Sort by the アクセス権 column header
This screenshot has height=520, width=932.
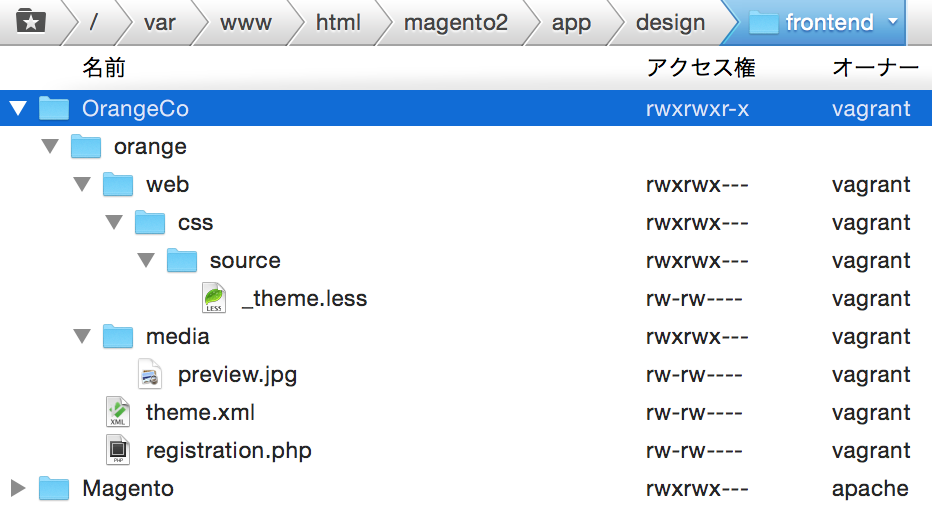pos(701,68)
